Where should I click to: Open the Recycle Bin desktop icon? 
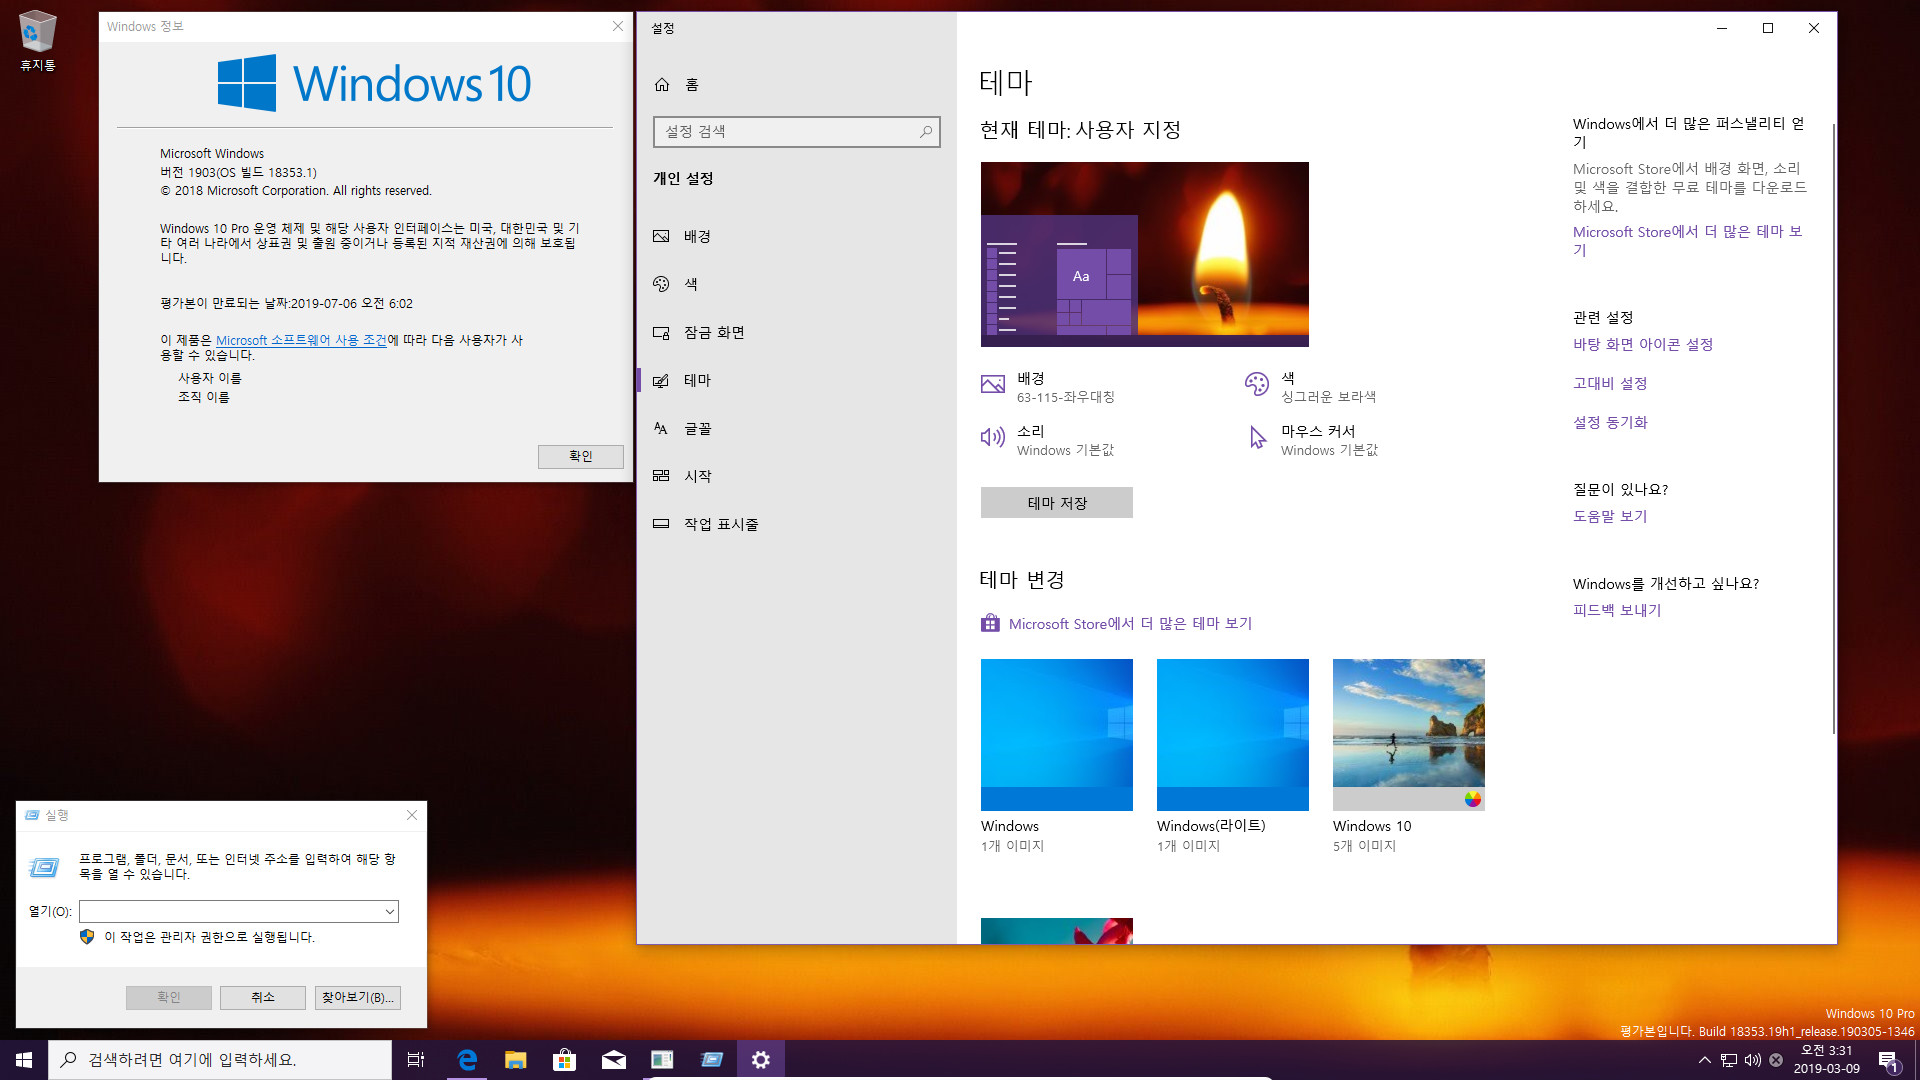click(x=37, y=40)
